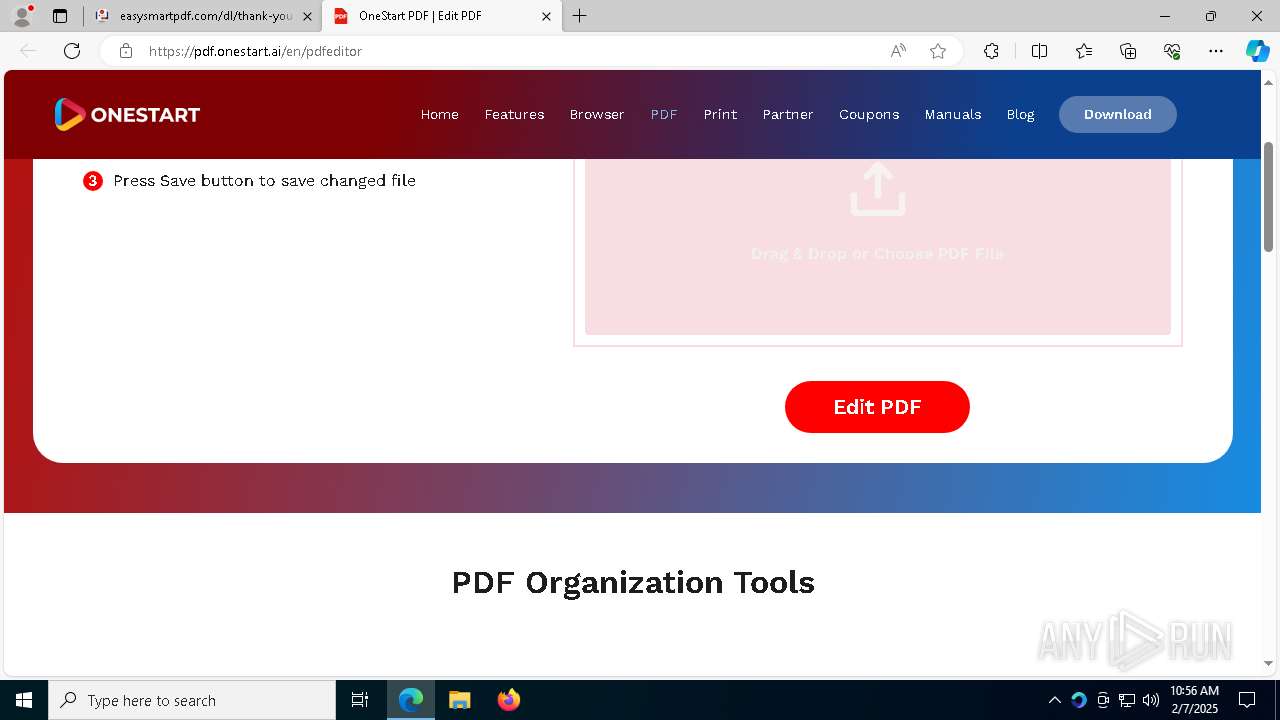Close the OneStart PDF tab

546,16
